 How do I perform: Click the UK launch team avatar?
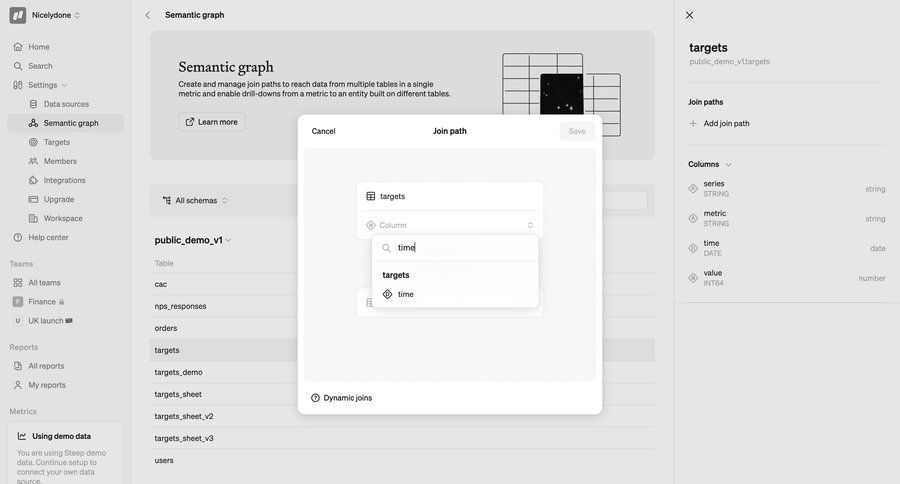(x=18, y=320)
